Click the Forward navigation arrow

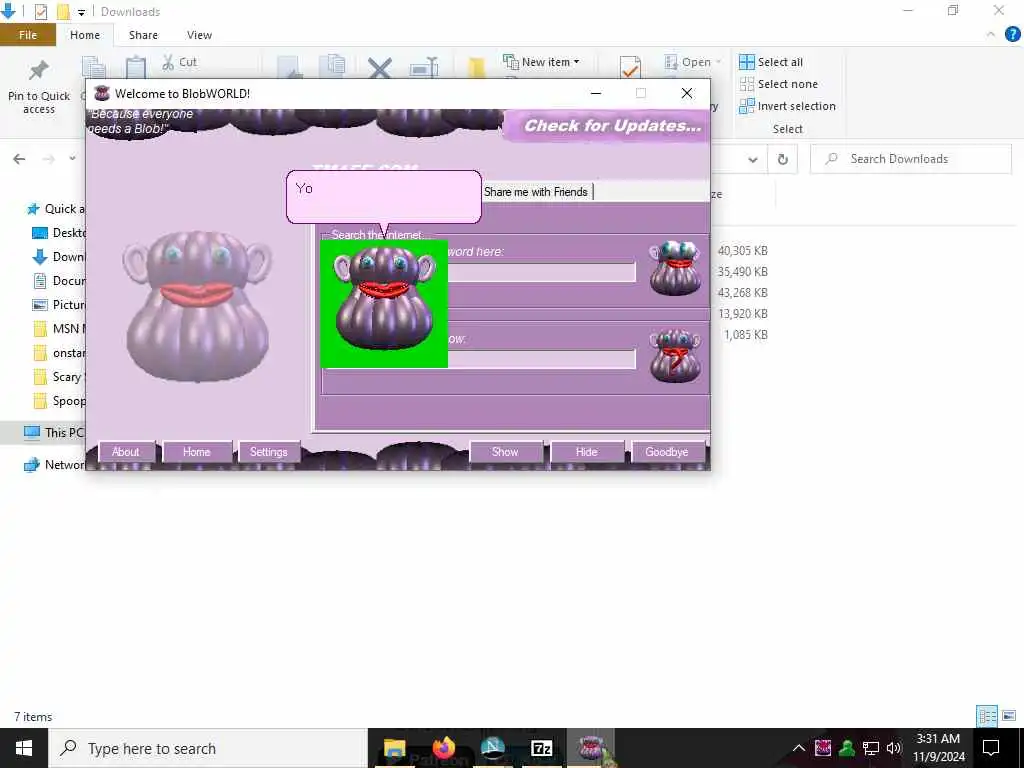coord(48,159)
